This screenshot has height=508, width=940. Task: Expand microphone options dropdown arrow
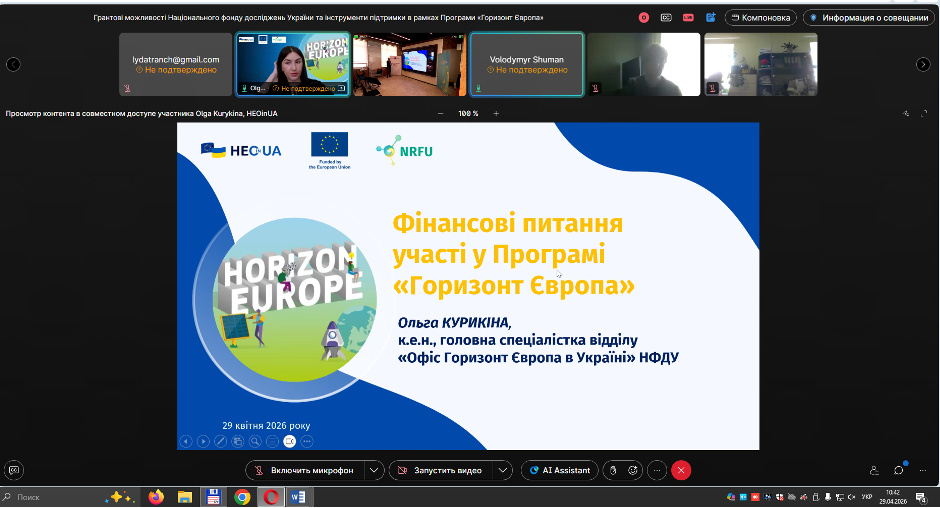[x=373, y=470]
